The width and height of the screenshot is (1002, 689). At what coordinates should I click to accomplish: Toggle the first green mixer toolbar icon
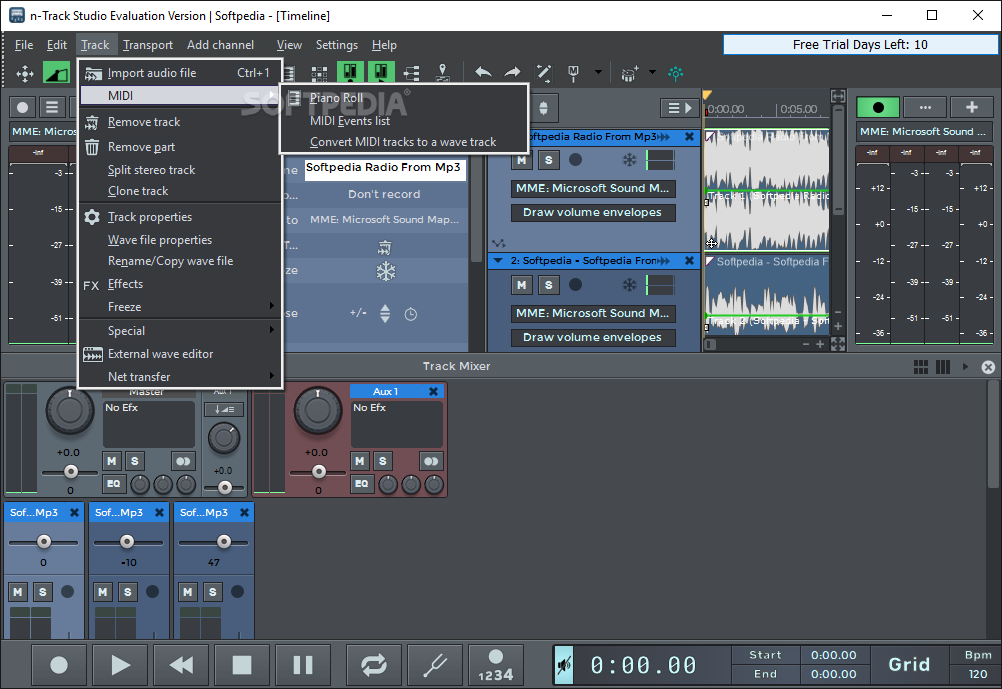pyautogui.click(x=350, y=73)
